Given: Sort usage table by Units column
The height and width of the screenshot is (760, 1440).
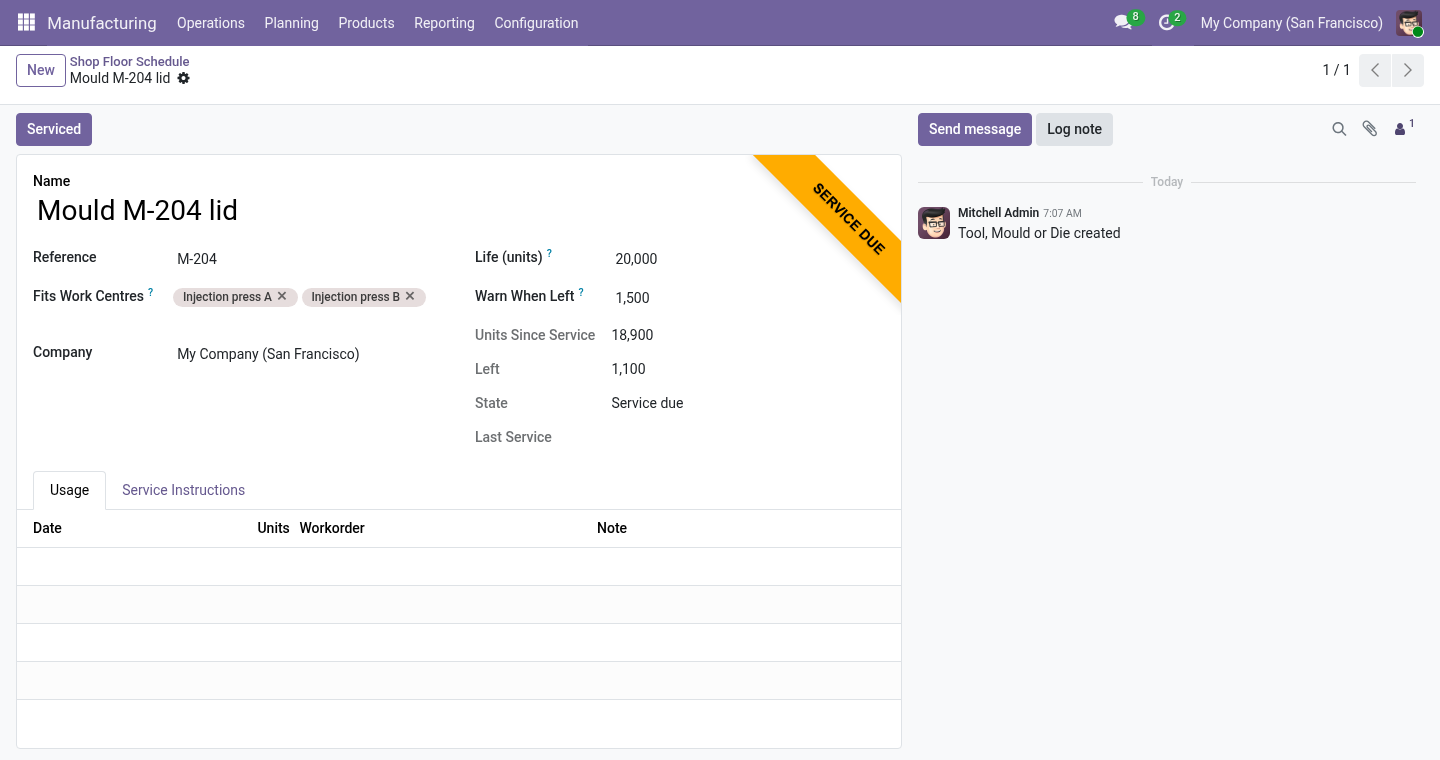Looking at the screenshot, I should [273, 528].
